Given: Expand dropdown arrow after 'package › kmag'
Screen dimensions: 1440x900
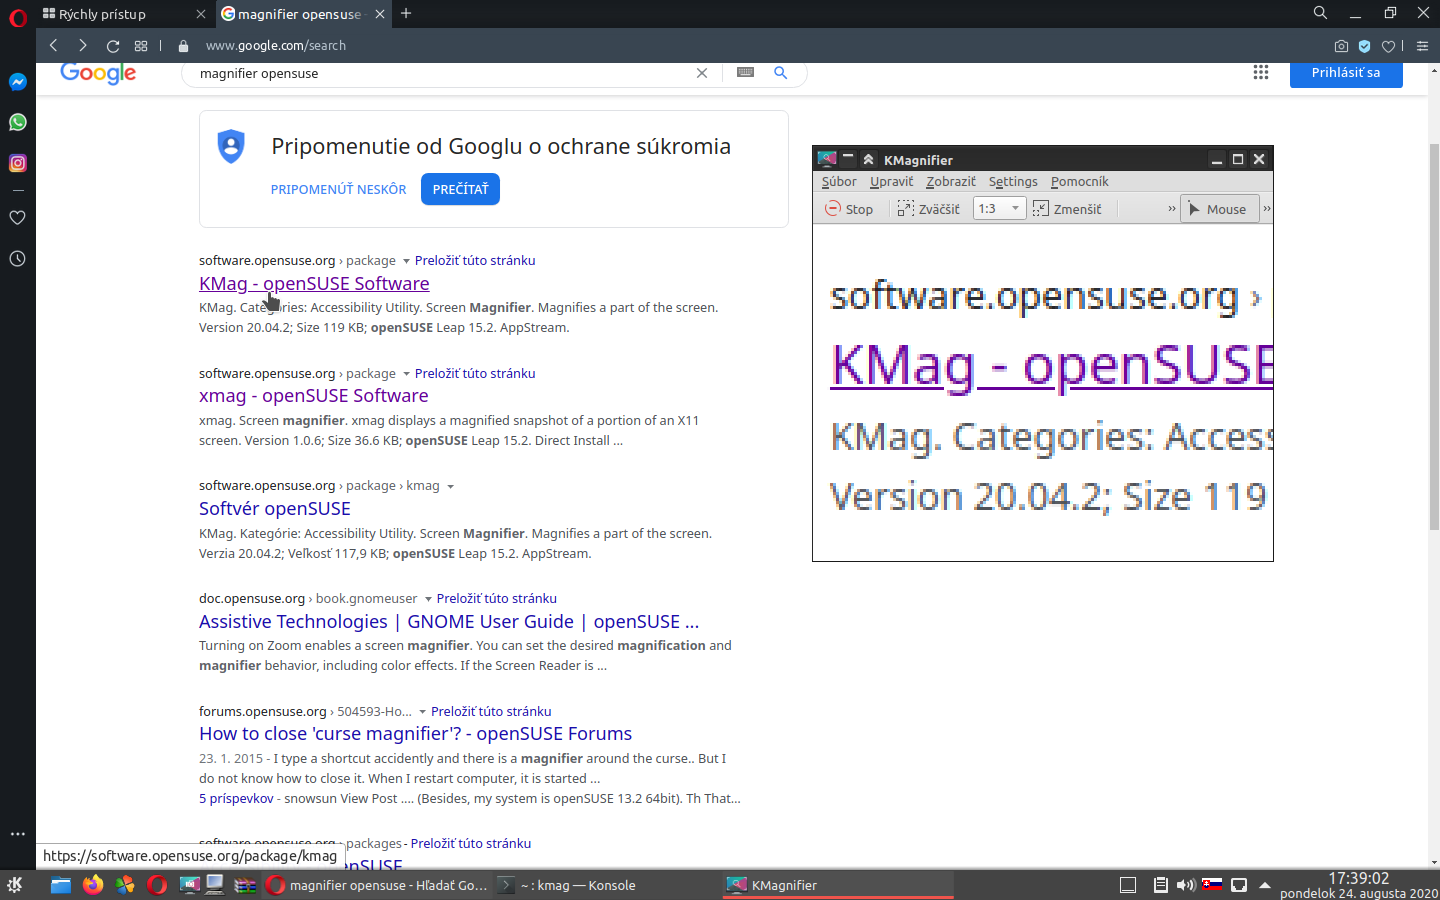Looking at the screenshot, I should 450,486.
